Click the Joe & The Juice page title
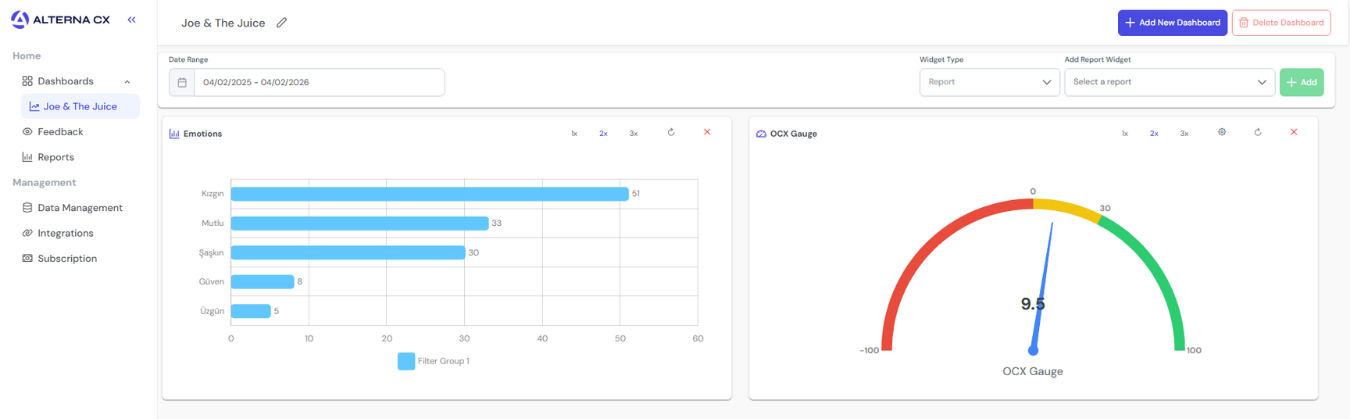The width and height of the screenshot is (1350, 419). click(x=223, y=22)
